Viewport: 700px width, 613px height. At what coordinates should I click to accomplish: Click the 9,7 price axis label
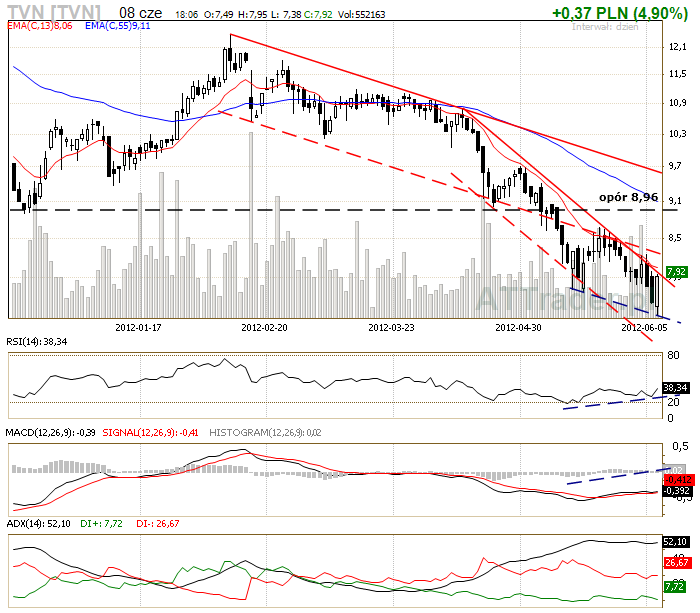click(x=675, y=166)
